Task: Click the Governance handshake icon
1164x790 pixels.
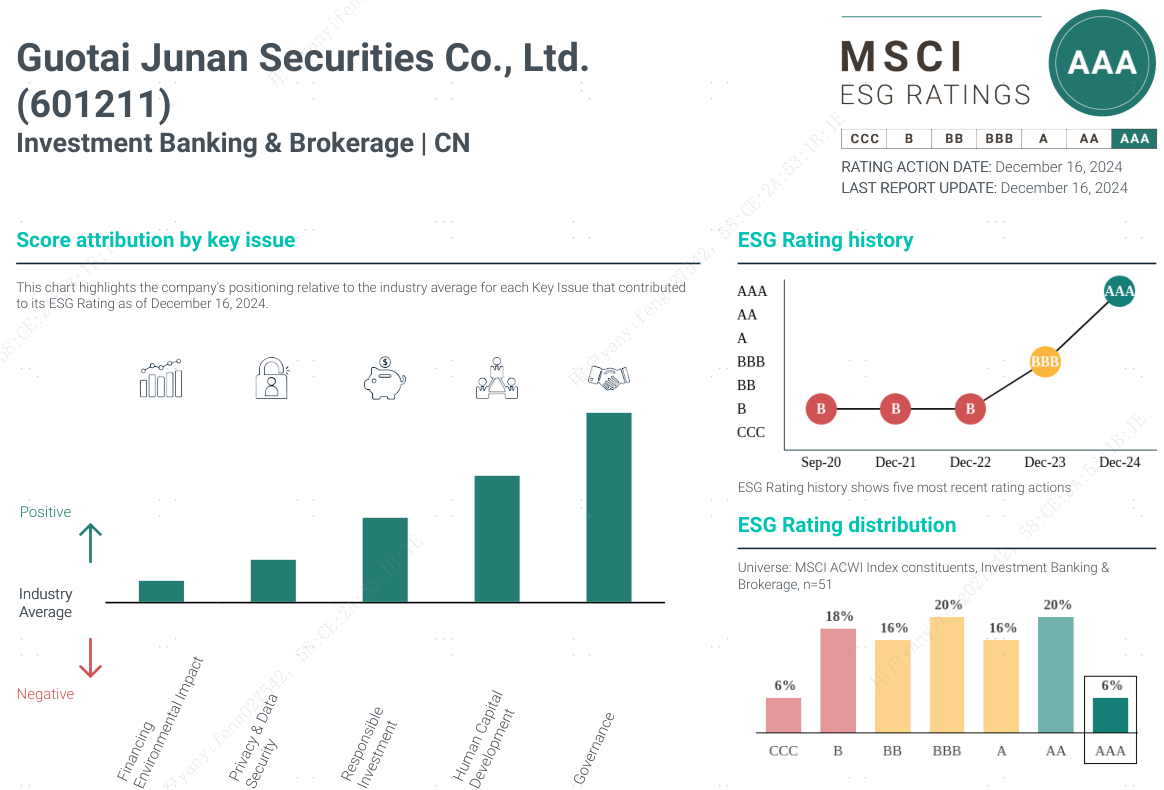Action: [608, 377]
